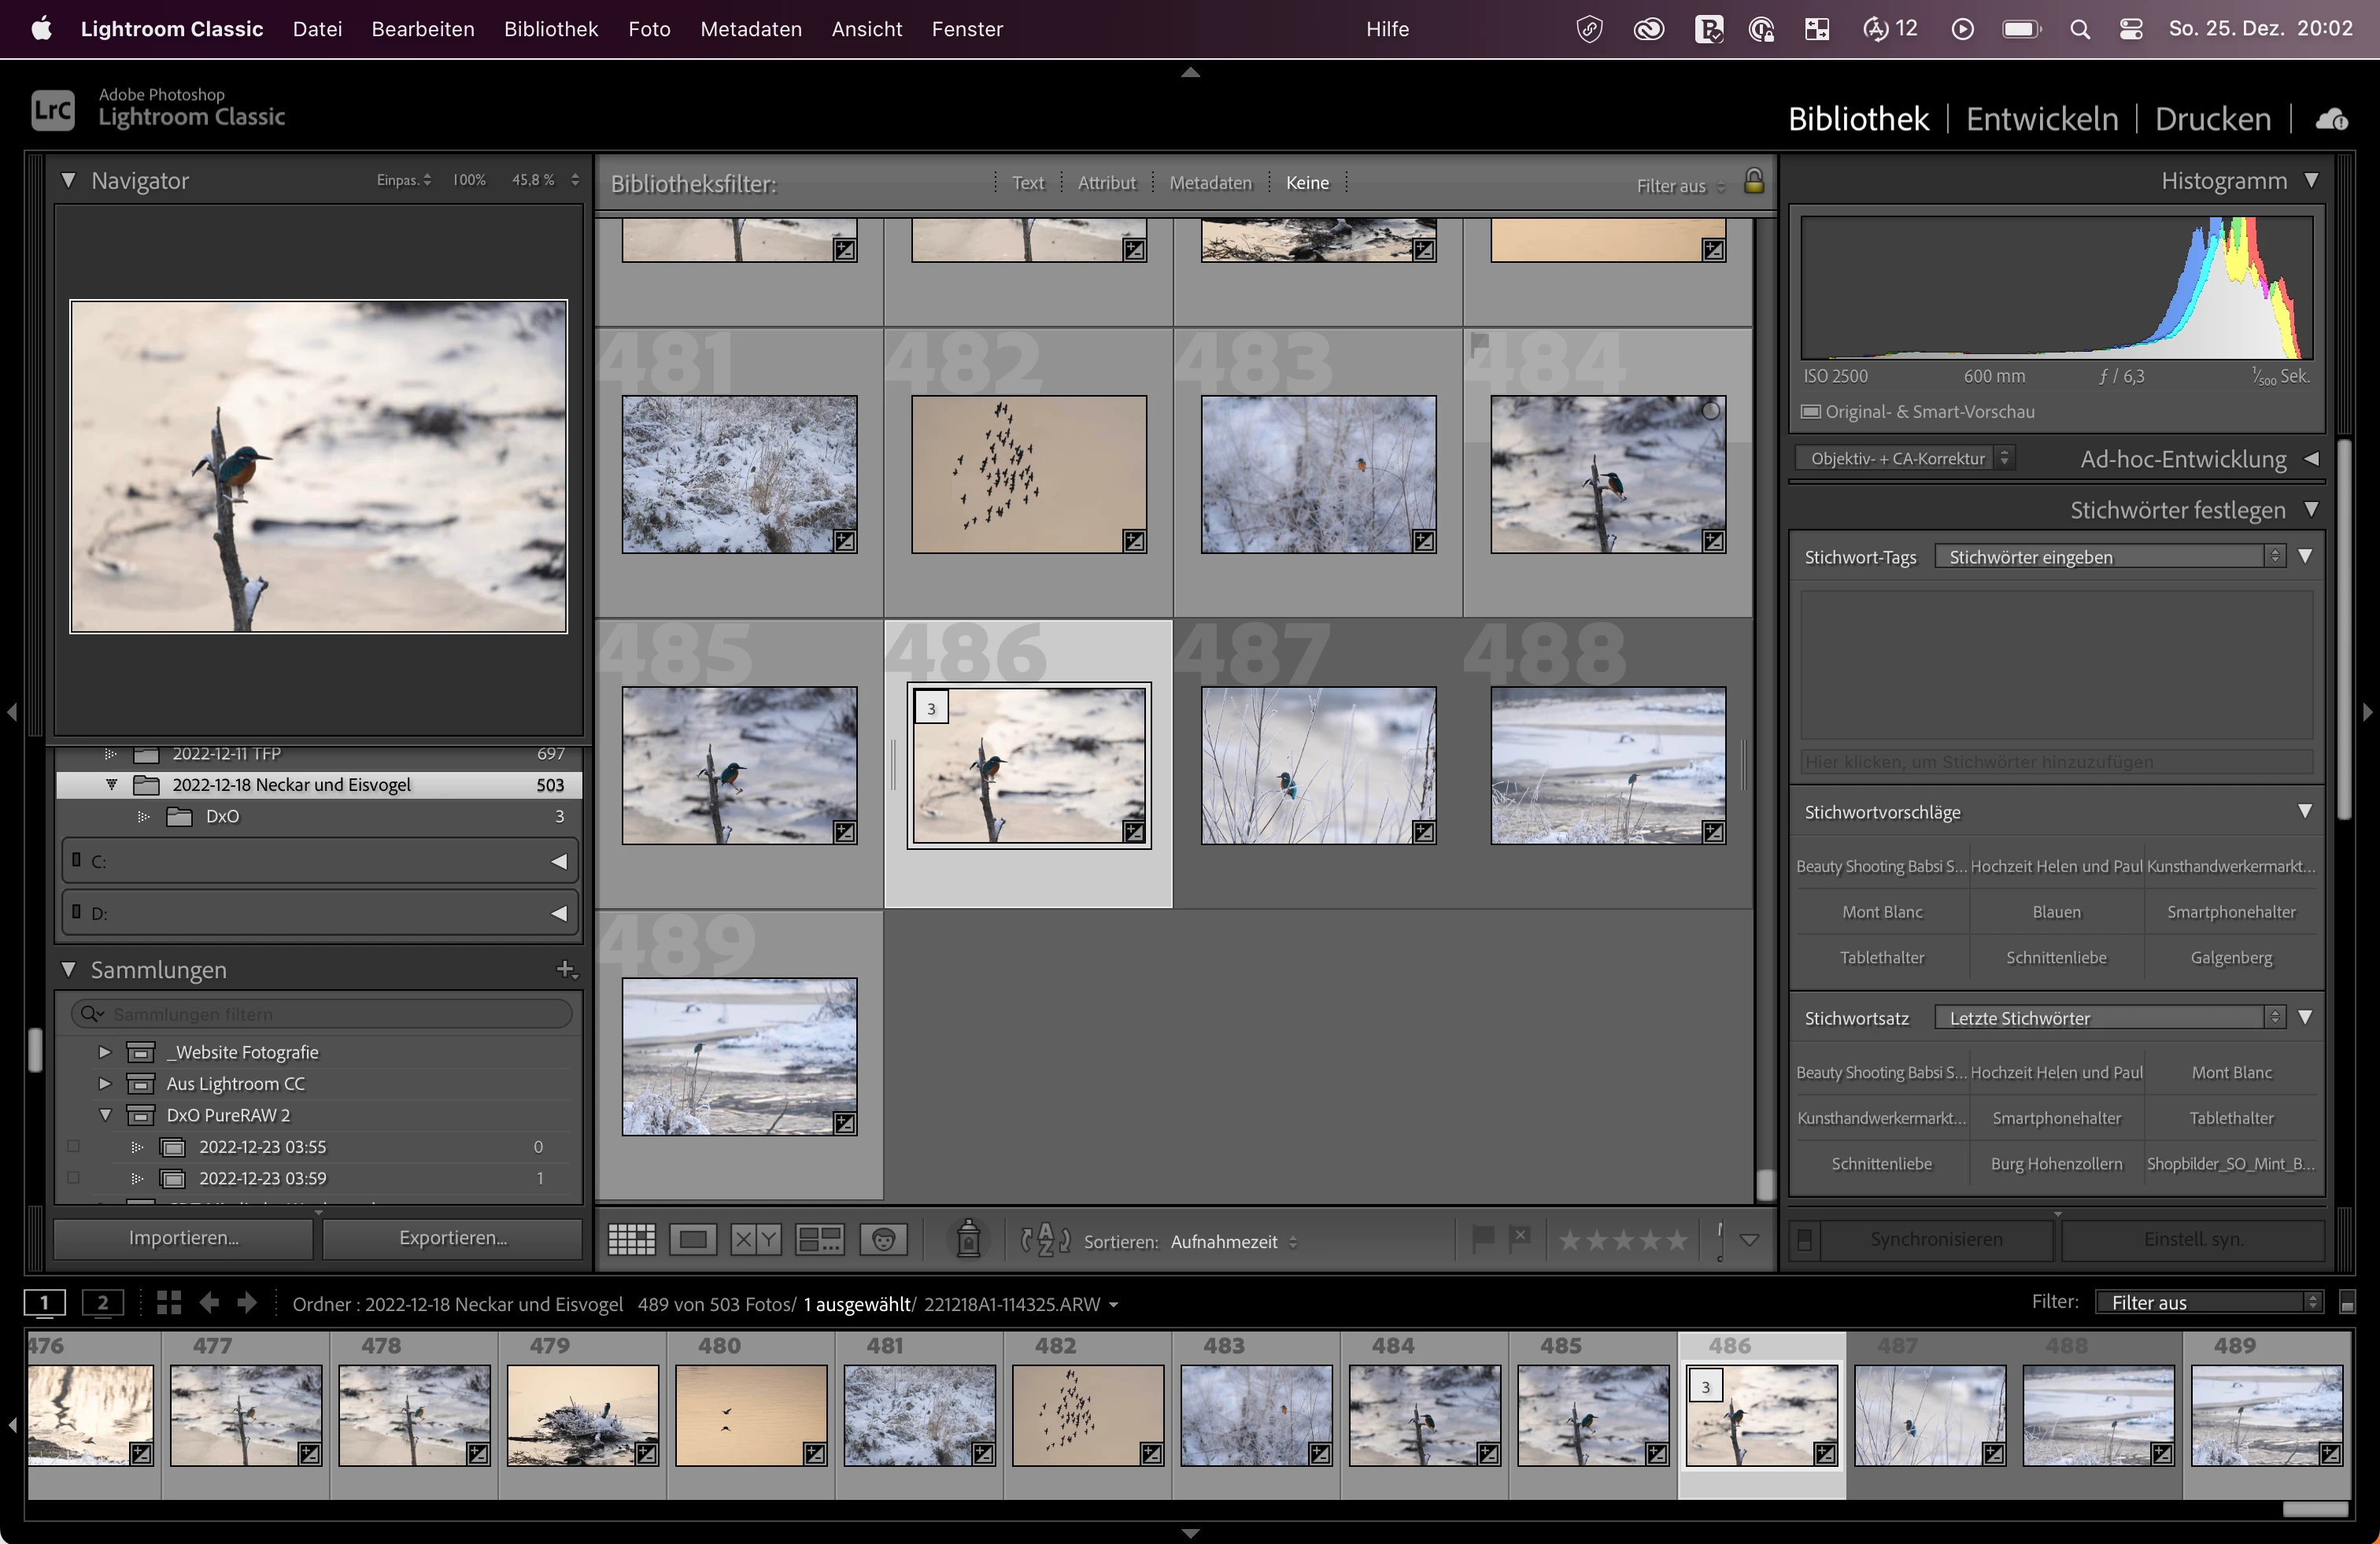The width and height of the screenshot is (2380, 1544).
Task: Open the Bibliothek menu in menu bar
Action: pyautogui.click(x=550, y=29)
